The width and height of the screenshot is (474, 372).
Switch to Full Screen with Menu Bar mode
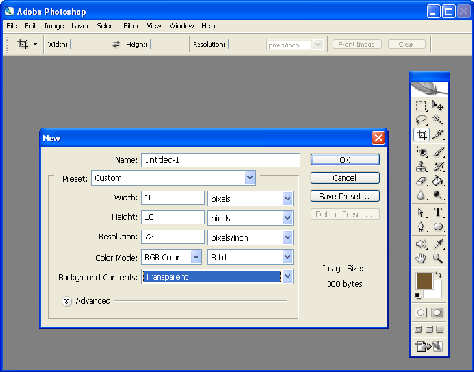[x=429, y=330]
